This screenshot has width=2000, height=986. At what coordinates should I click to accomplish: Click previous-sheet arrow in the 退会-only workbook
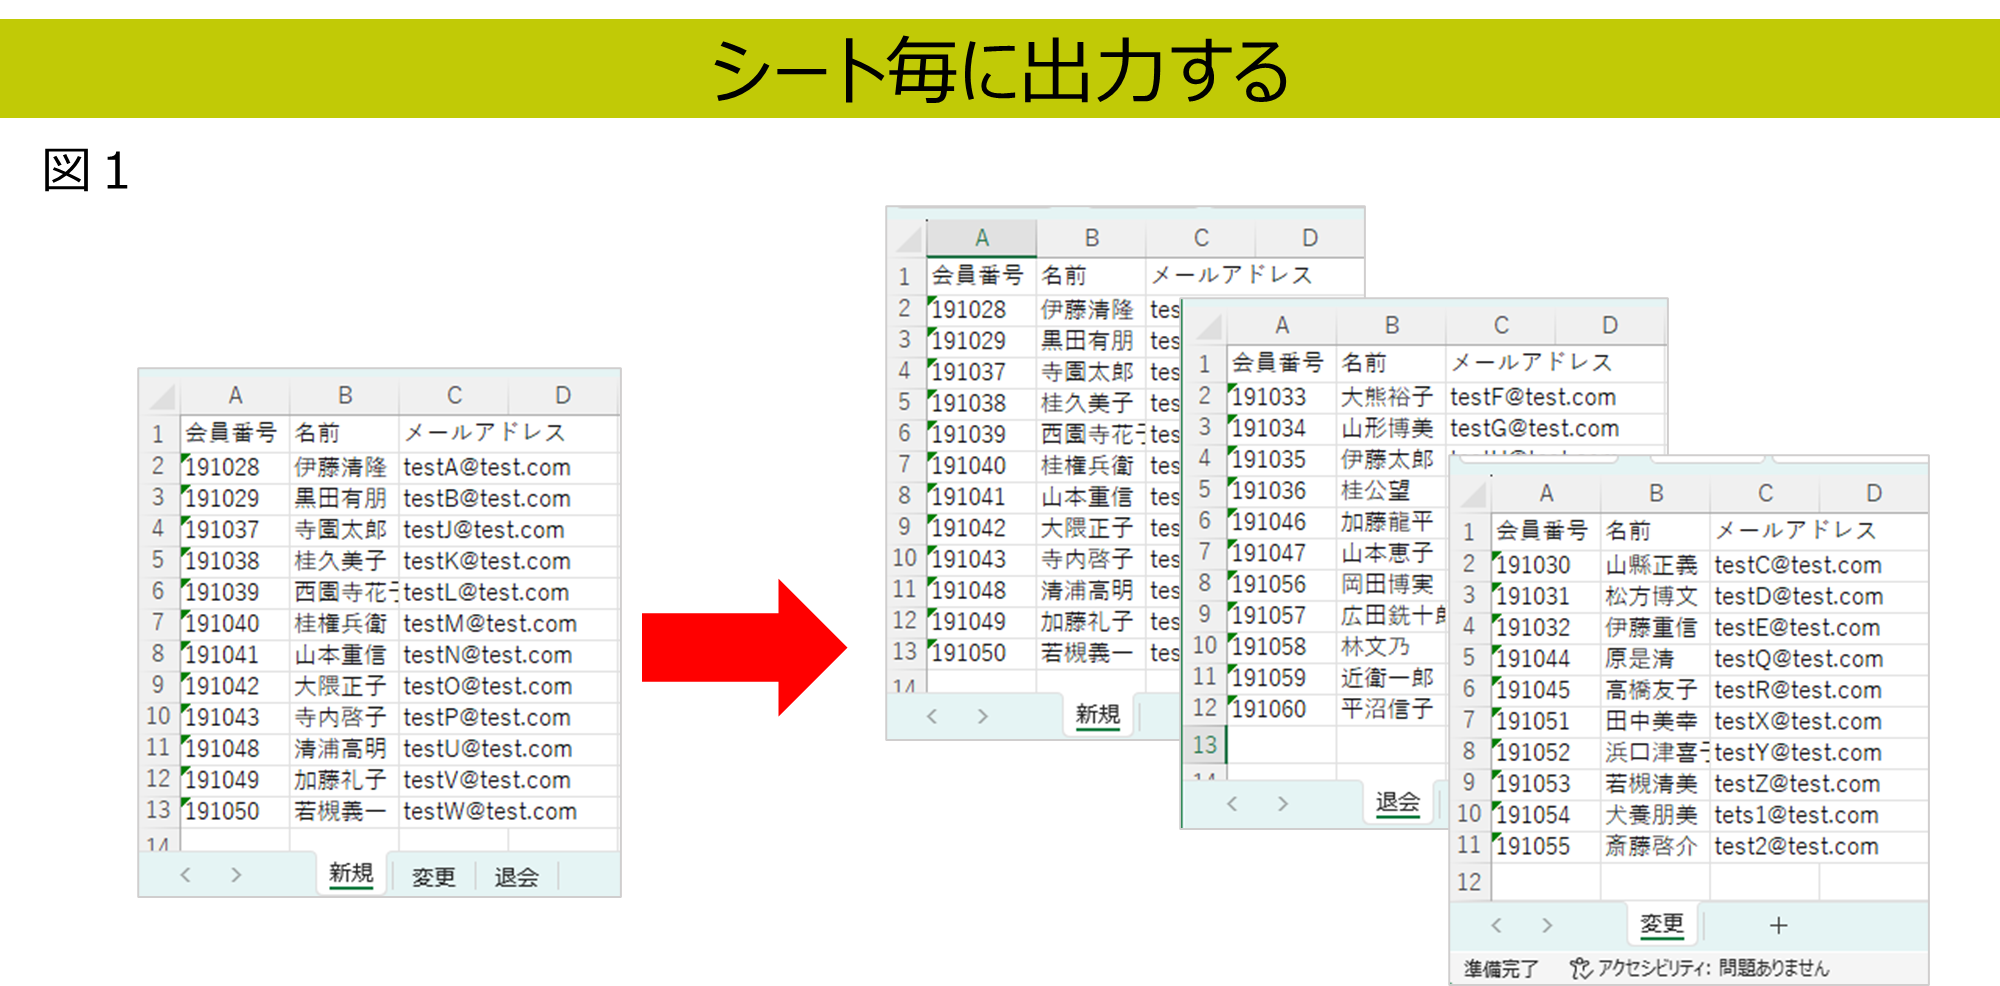[1232, 803]
